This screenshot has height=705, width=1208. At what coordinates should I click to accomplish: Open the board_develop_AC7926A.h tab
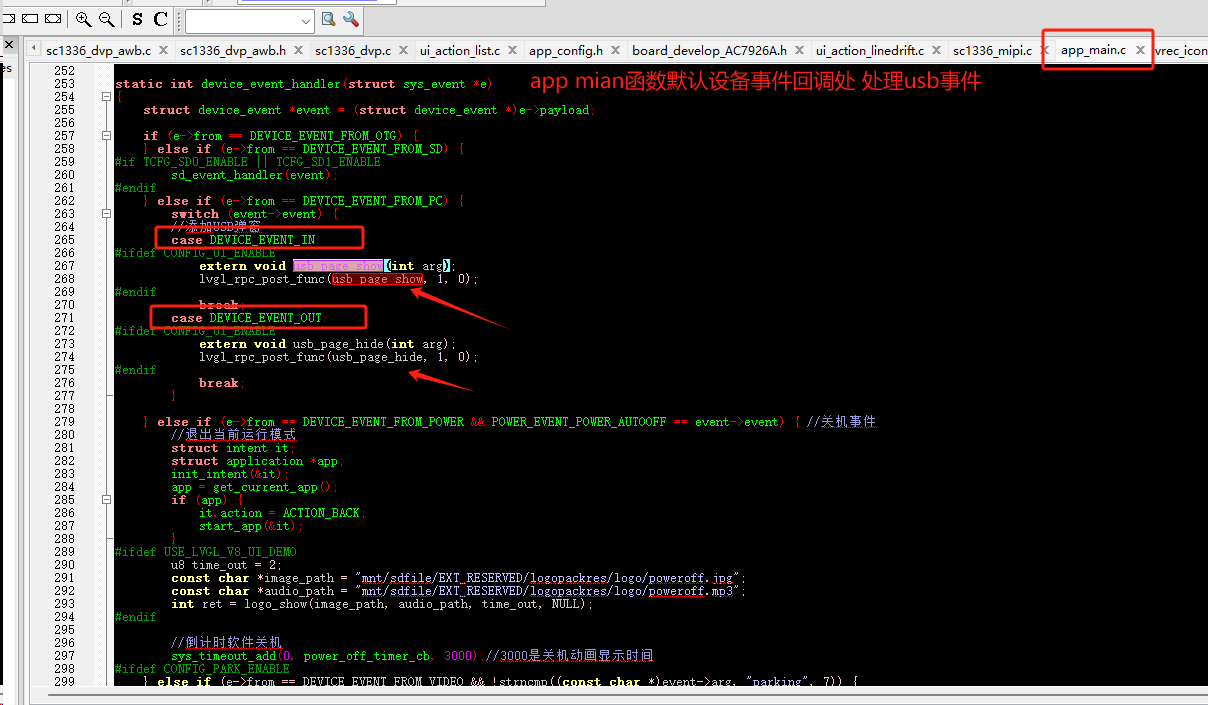click(x=710, y=50)
